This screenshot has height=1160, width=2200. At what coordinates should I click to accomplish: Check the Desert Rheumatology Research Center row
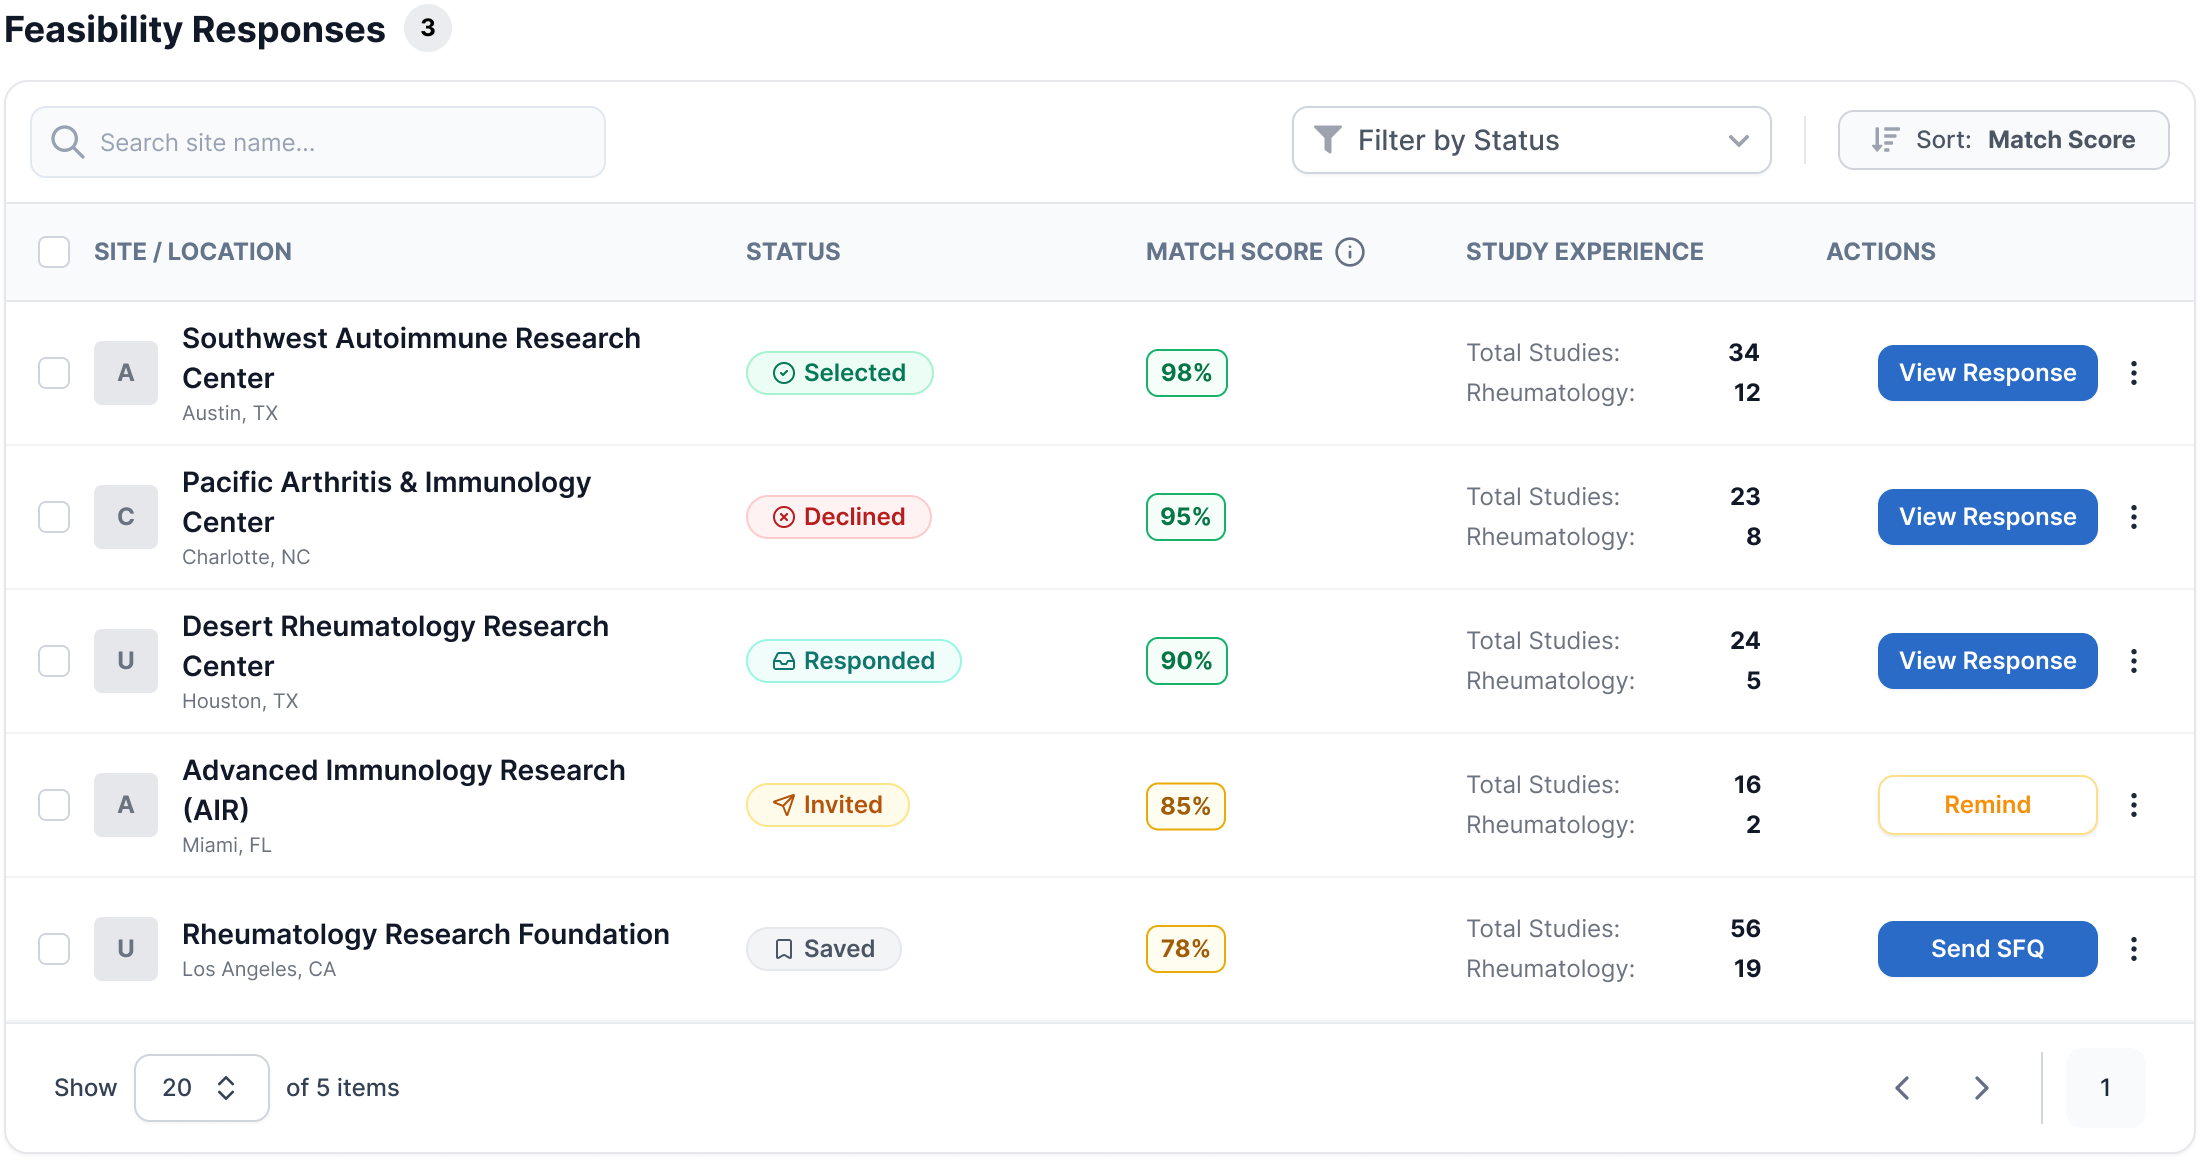point(54,661)
